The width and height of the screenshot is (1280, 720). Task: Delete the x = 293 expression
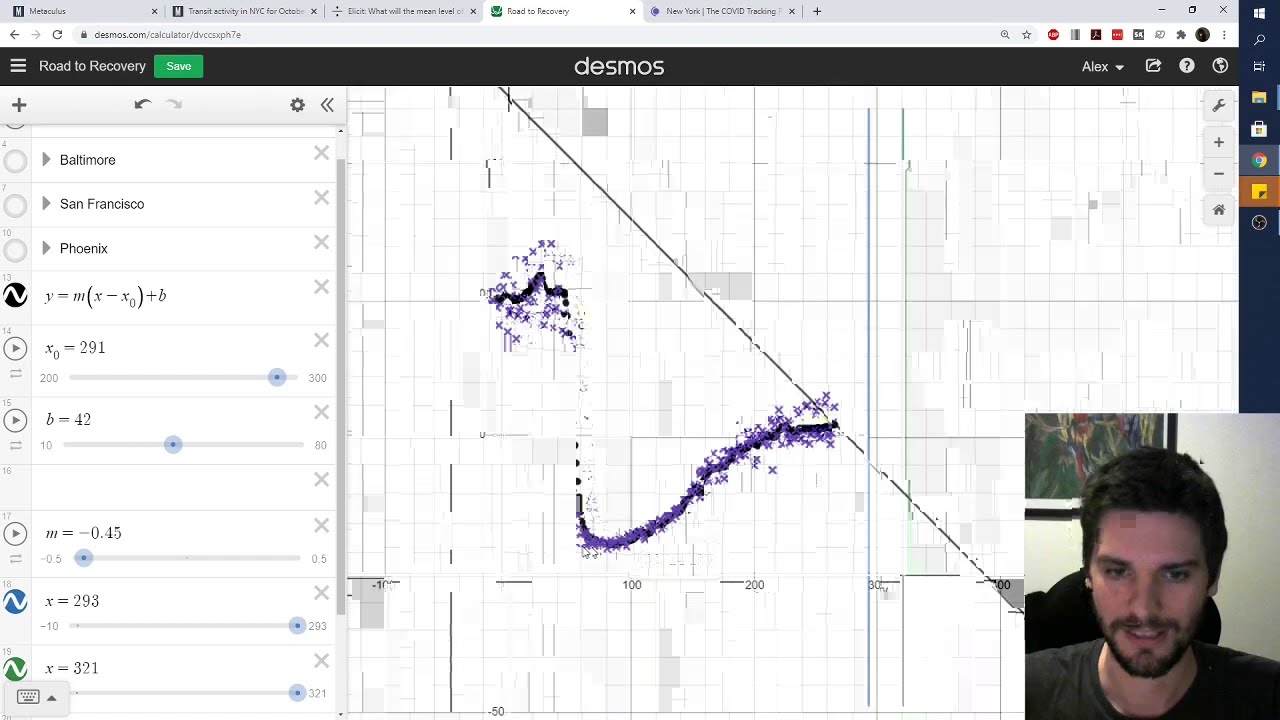(x=321, y=593)
